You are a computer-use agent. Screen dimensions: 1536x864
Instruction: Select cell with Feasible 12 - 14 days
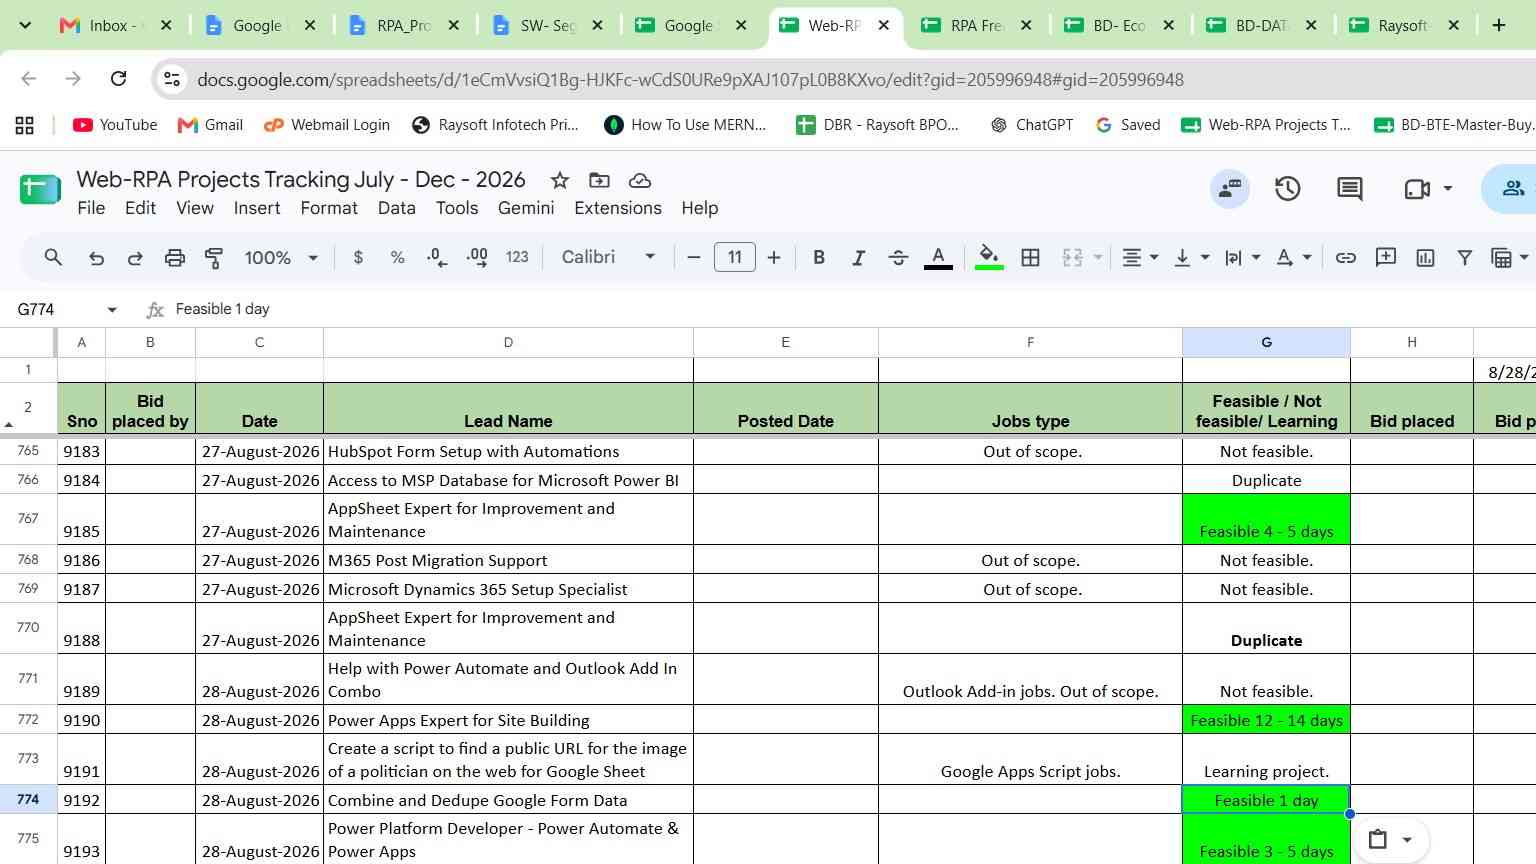[x=1266, y=720]
